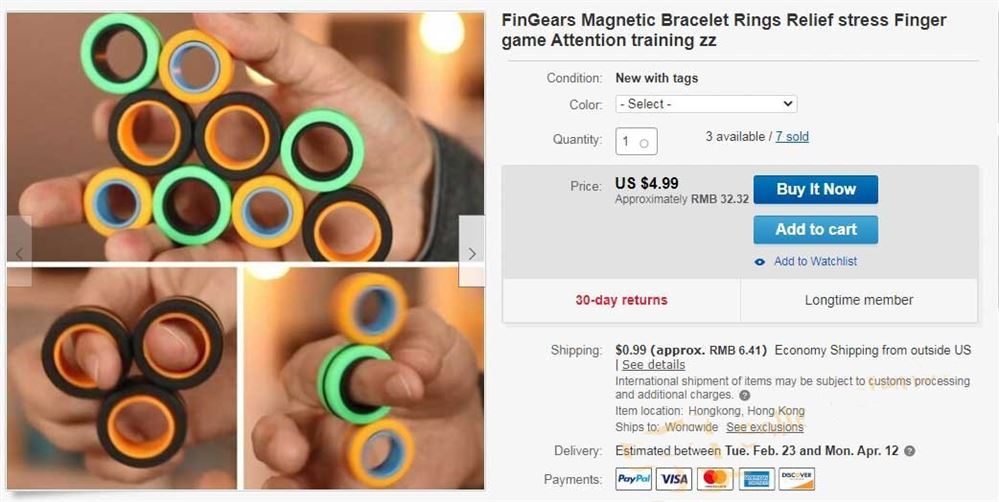Click the eye icon beside Add to Watchlist

coord(759,262)
